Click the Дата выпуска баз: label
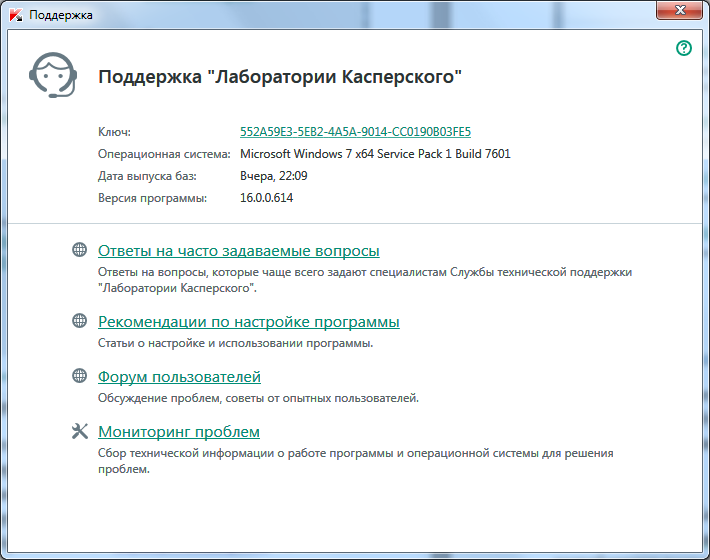 [x=147, y=176]
